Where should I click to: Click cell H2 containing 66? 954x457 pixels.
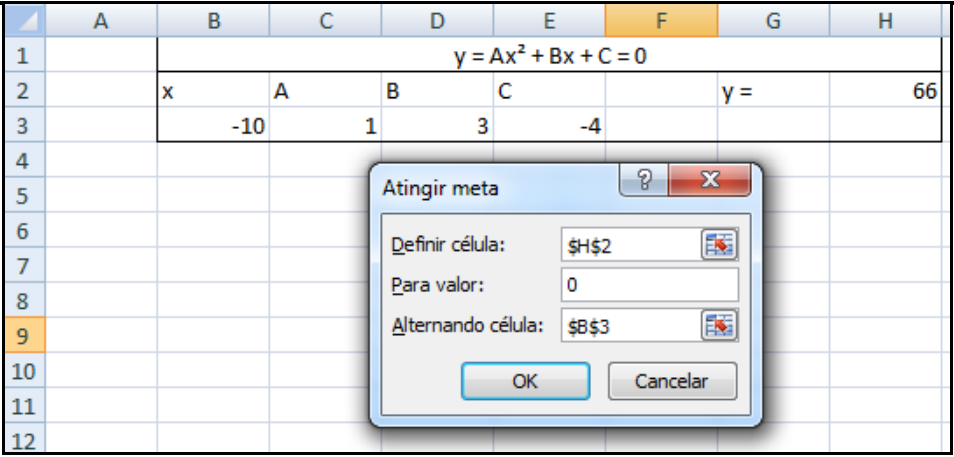tap(884, 92)
